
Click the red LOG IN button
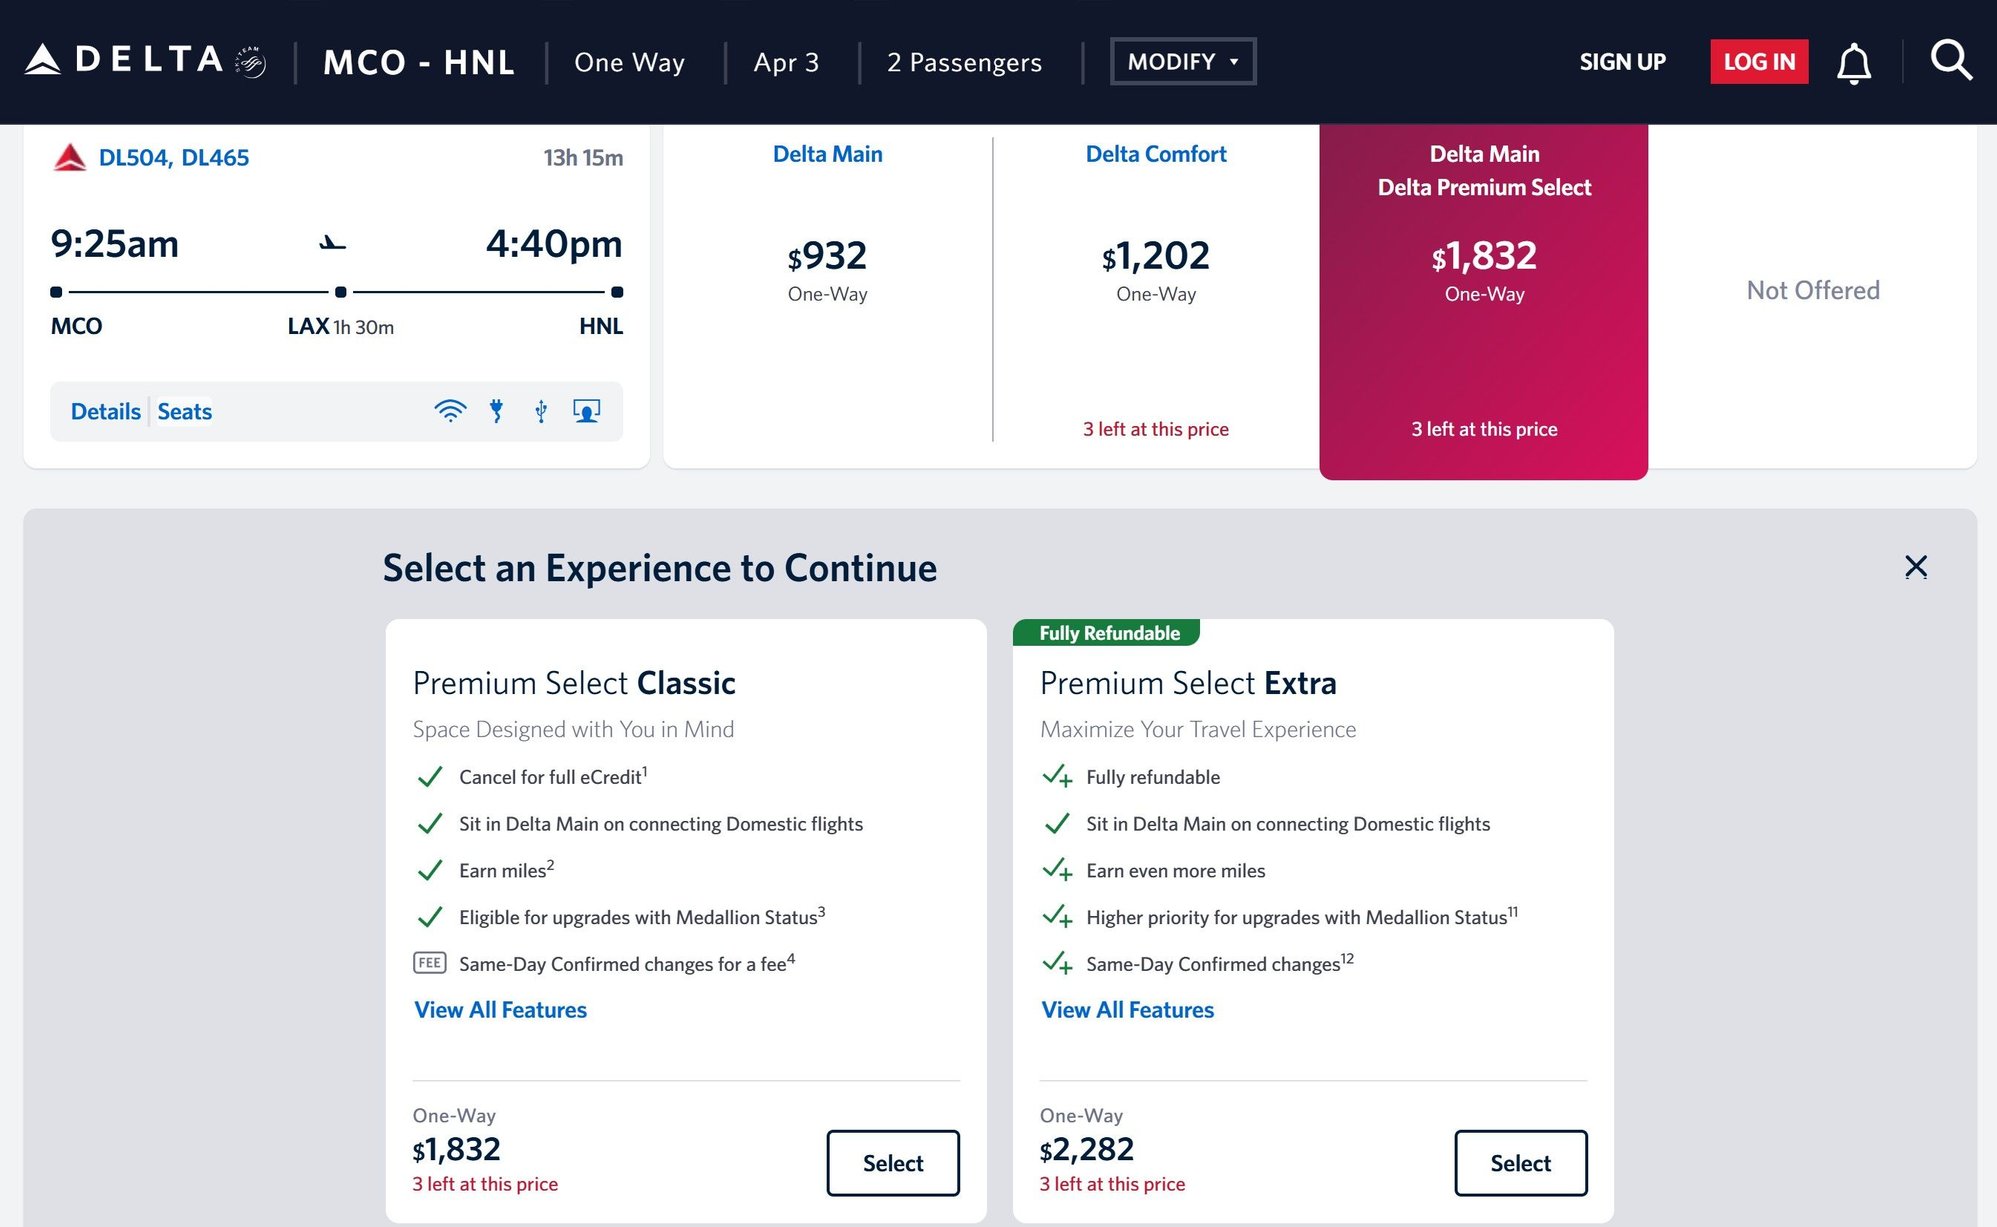click(1759, 62)
